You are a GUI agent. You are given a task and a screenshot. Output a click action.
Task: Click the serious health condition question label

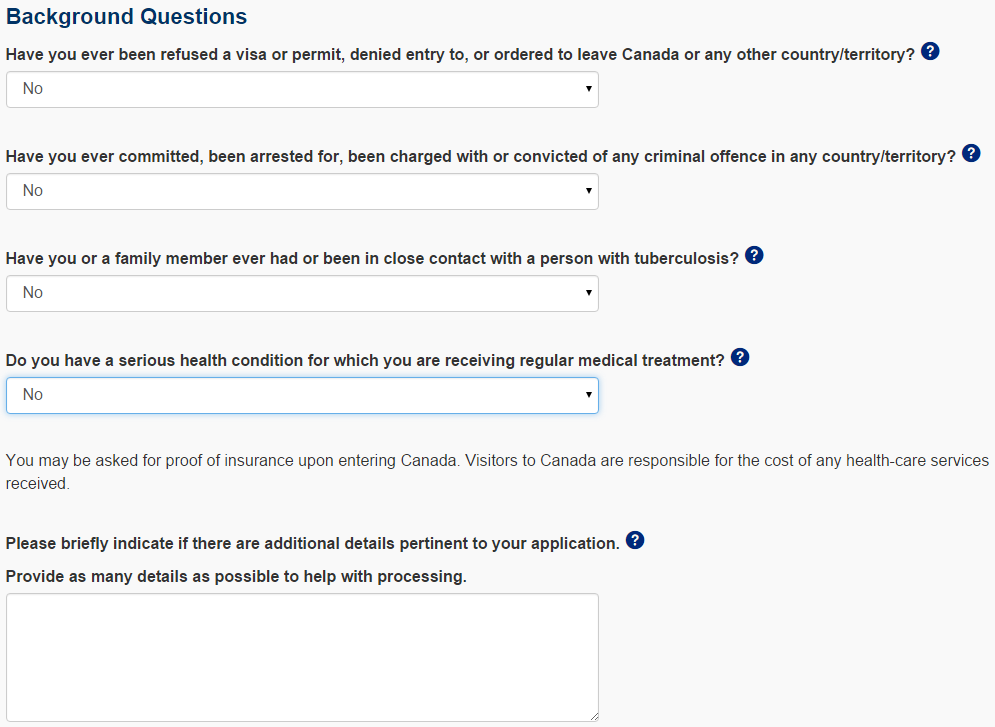click(x=365, y=360)
